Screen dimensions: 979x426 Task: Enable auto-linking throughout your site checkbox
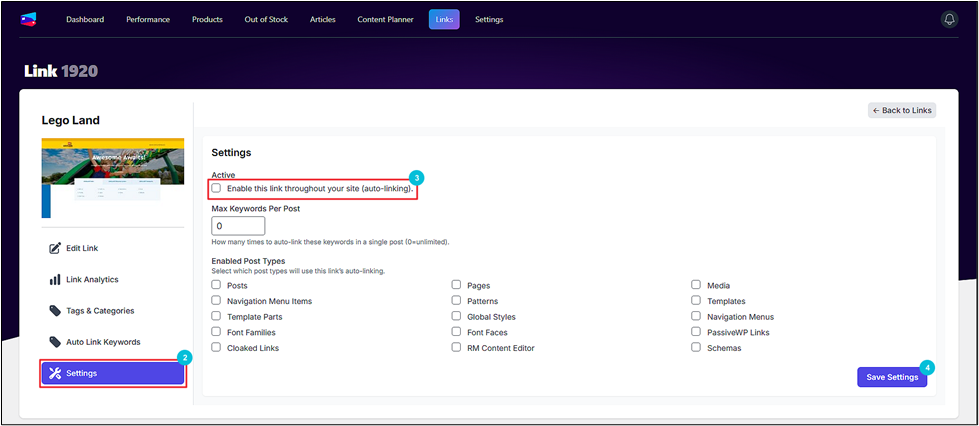tap(216, 188)
